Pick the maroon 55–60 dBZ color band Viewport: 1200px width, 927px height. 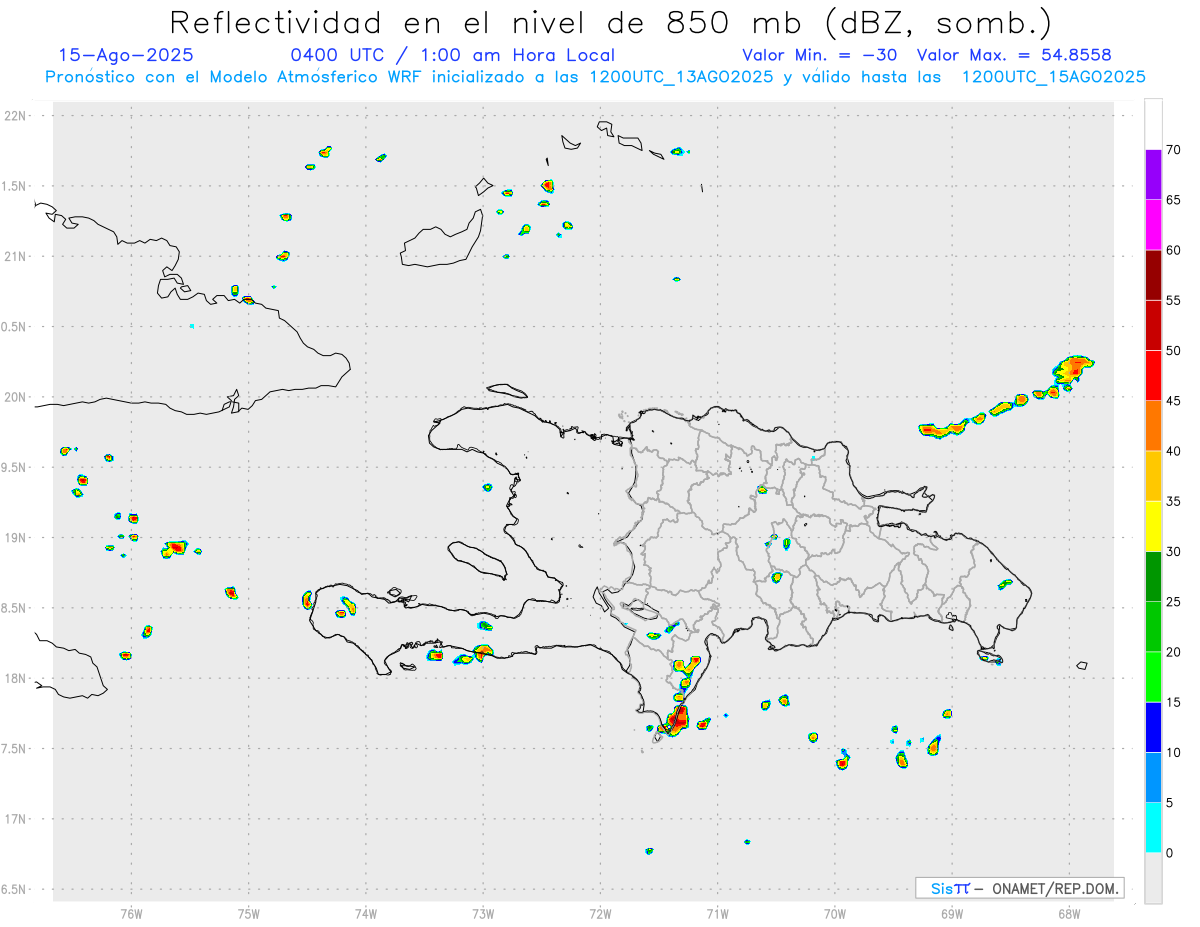1153,275
